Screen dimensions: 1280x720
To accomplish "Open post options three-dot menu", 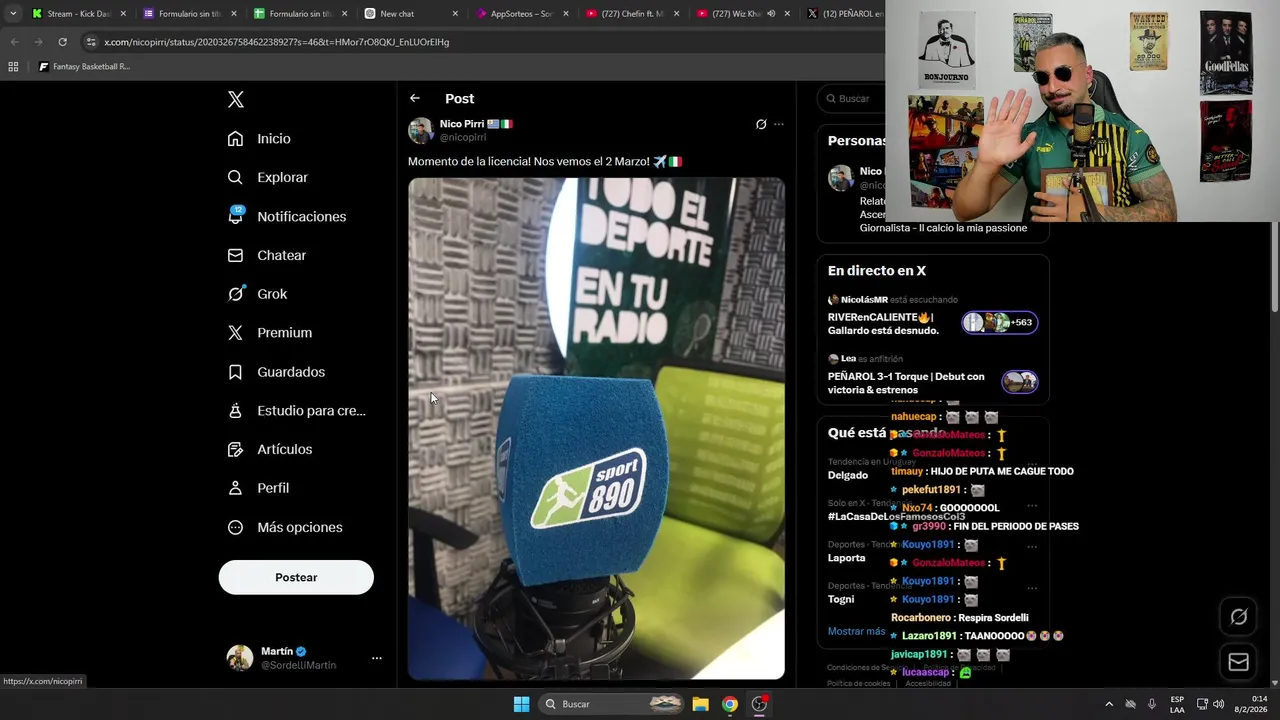I will (x=779, y=124).
